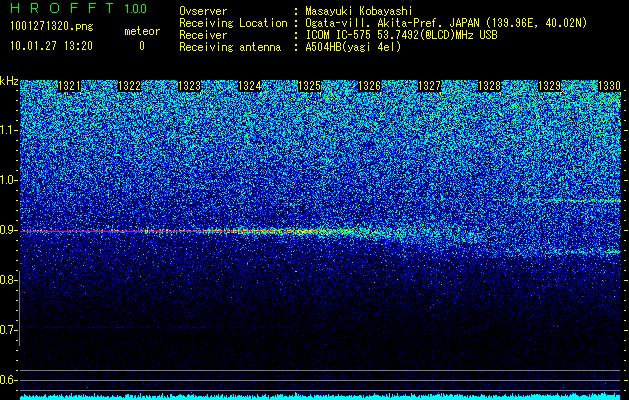Click the Ovserver label

pos(203,11)
